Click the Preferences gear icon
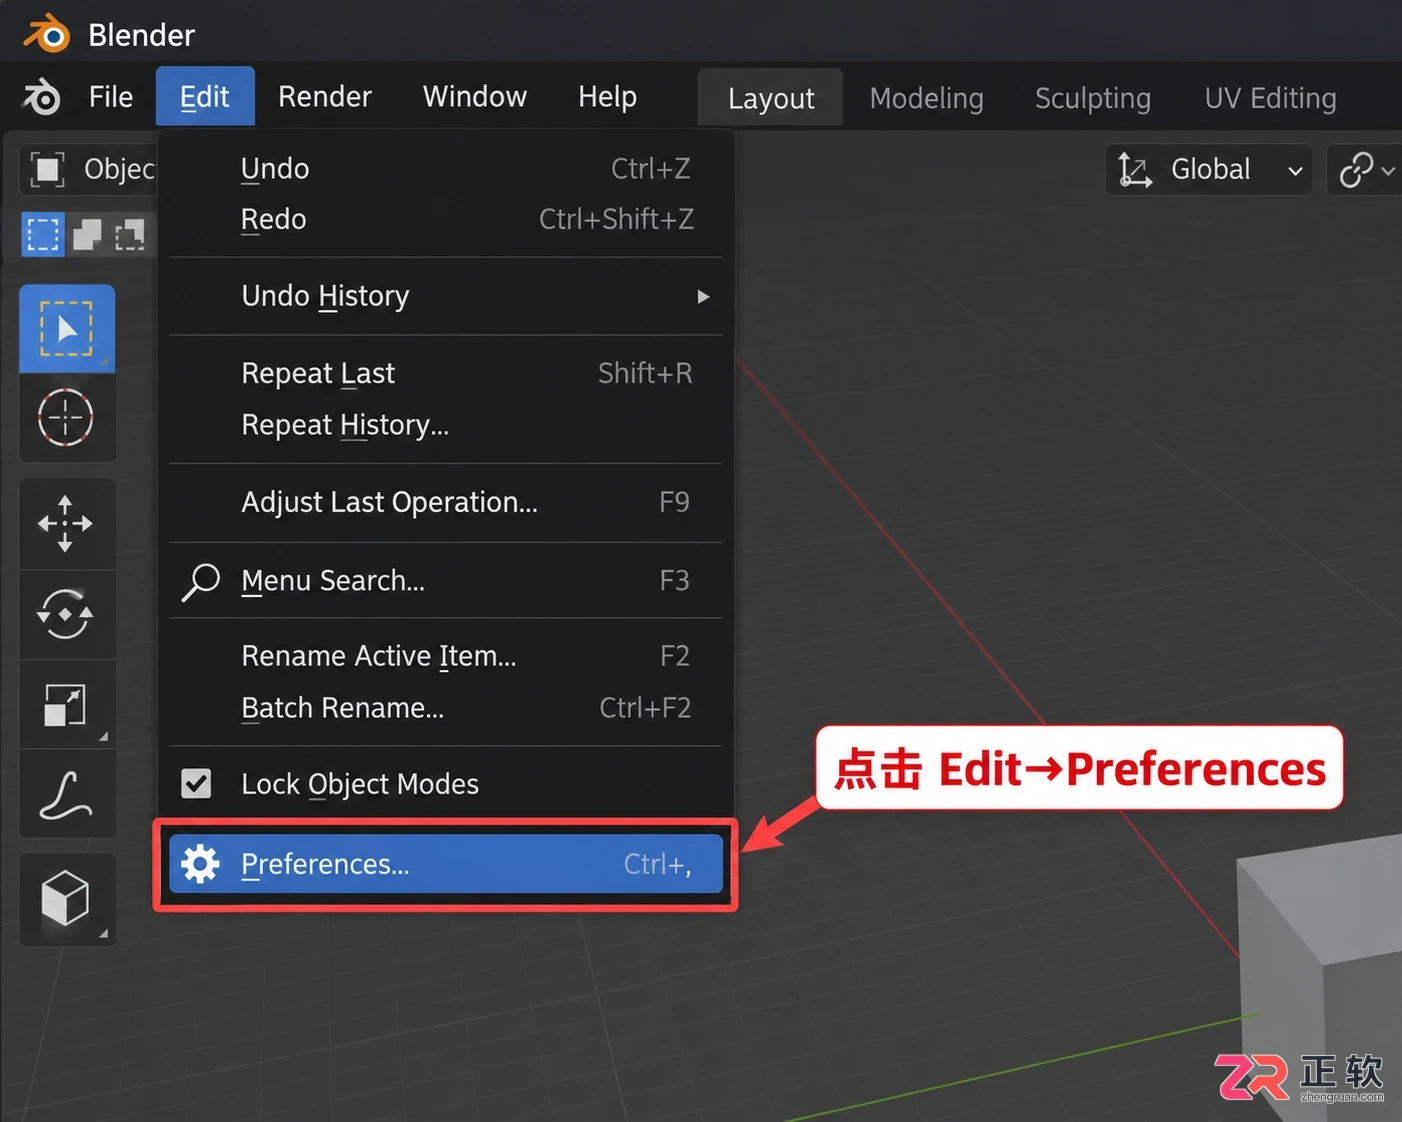 [200, 864]
